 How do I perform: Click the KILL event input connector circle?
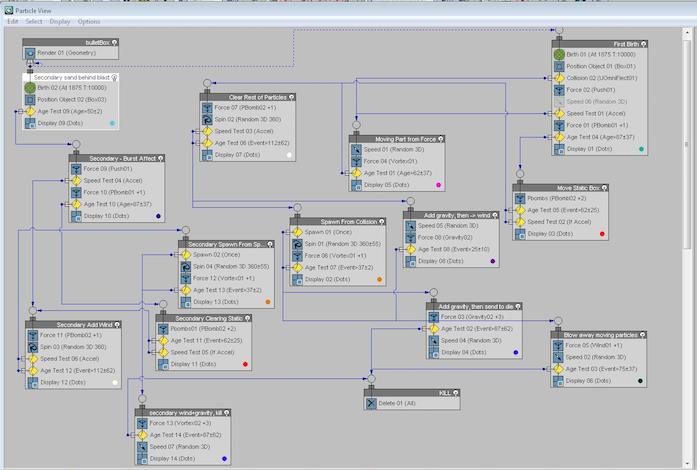(372, 379)
